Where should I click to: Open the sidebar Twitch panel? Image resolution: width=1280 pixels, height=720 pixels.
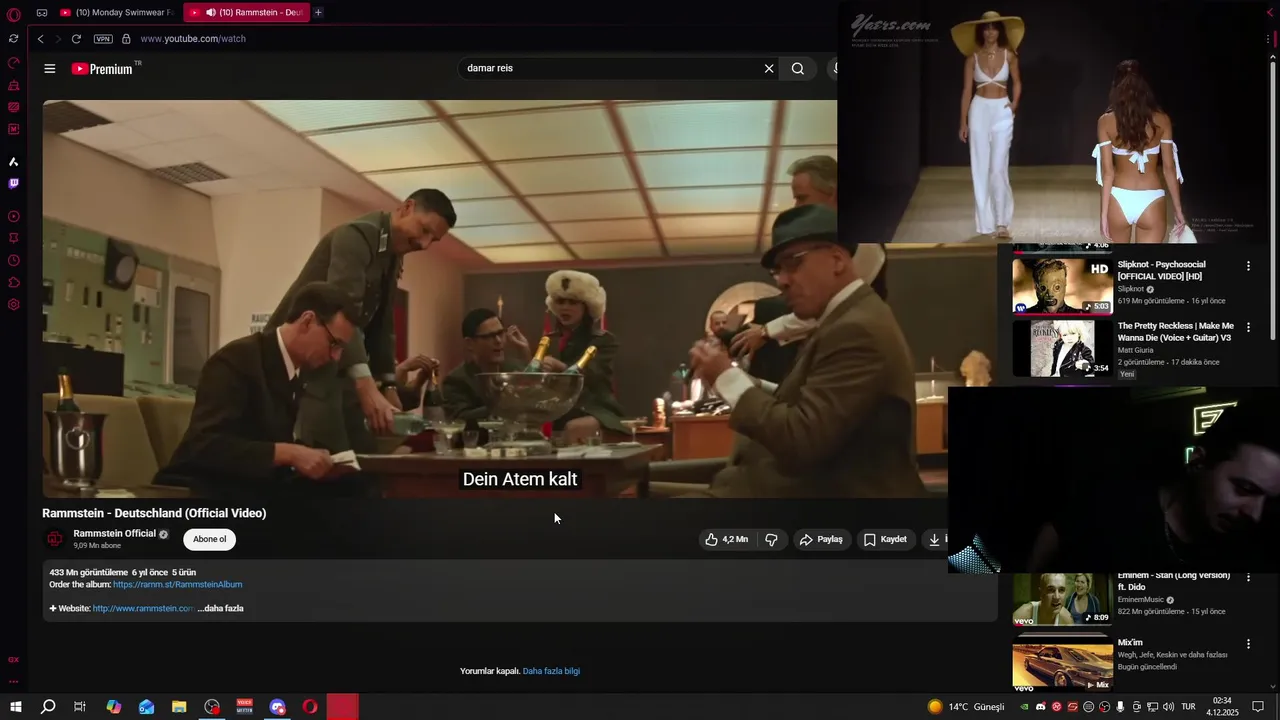pos(13,184)
